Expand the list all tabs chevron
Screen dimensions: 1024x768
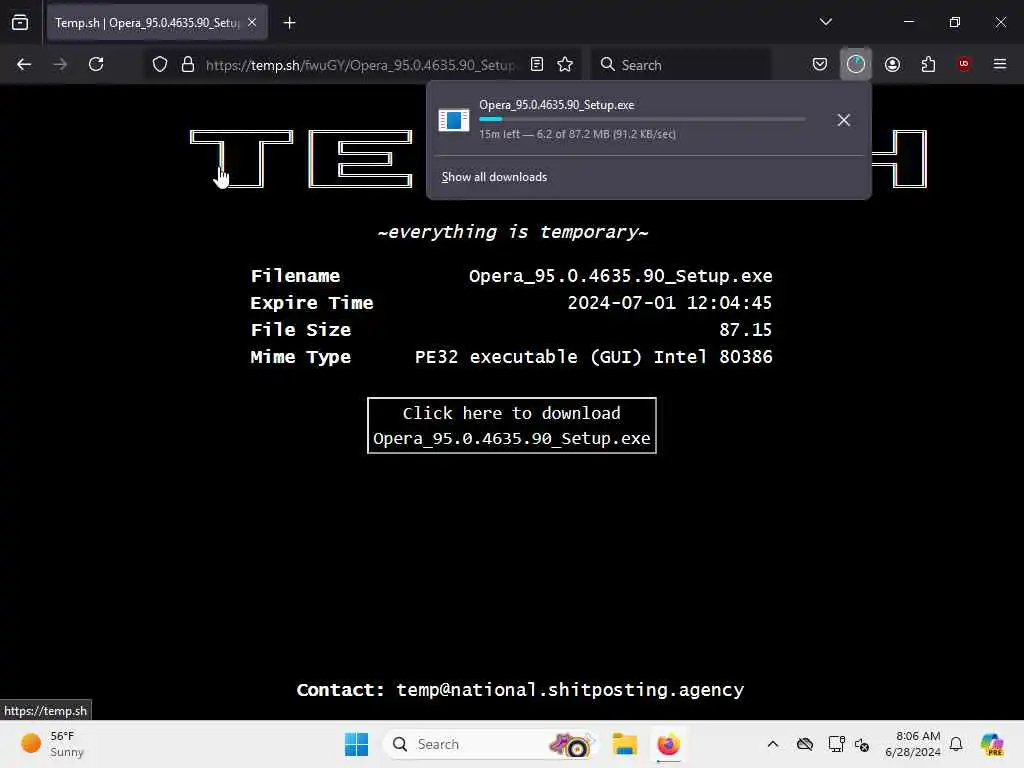tap(825, 22)
